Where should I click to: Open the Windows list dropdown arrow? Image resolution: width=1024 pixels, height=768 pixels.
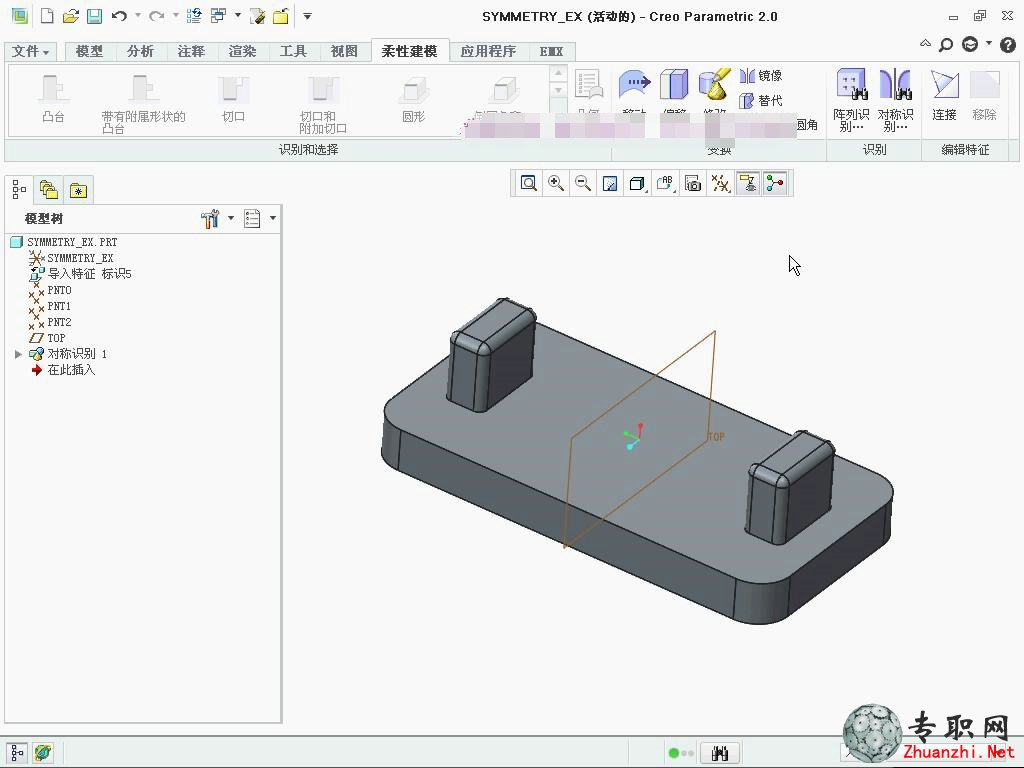(238, 16)
